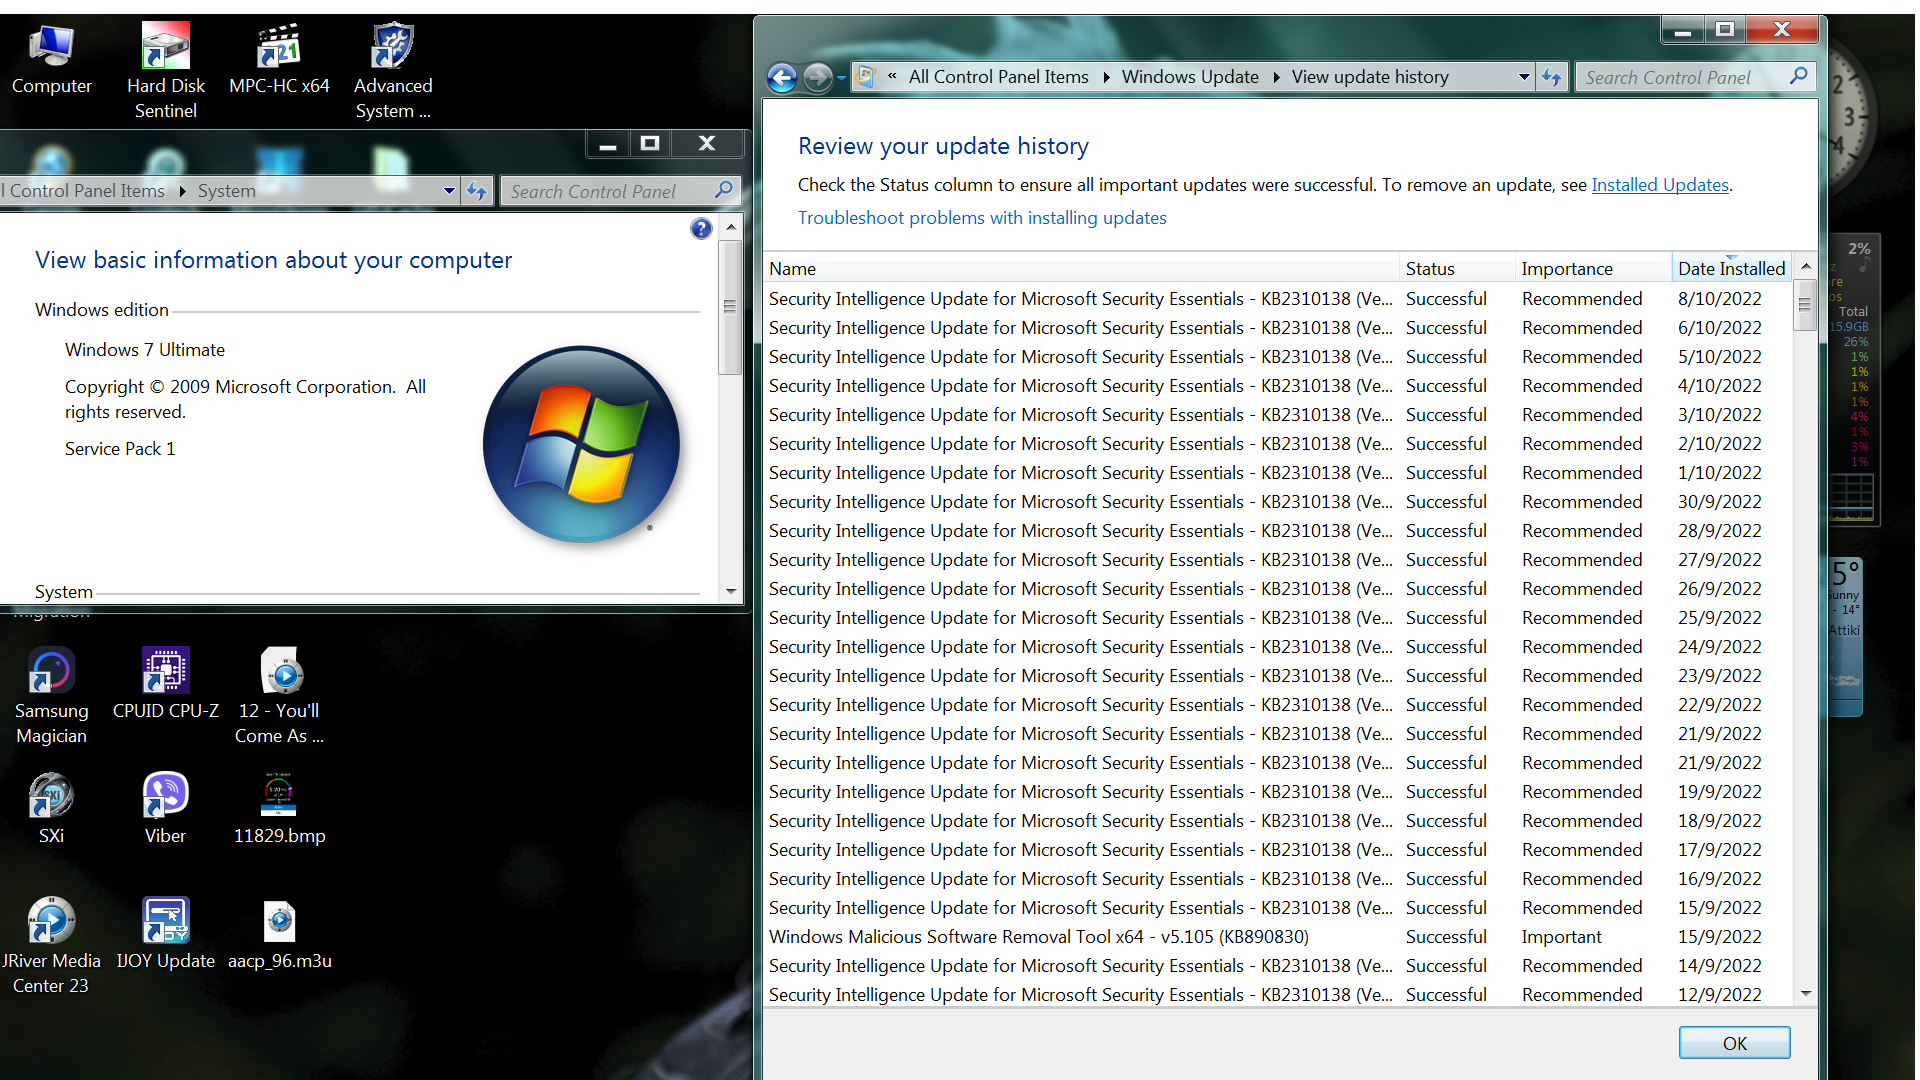Image resolution: width=1920 pixels, height=1080 pixels.
Task: Go forward in Windows Update window
Action: click(x=817, y=77)
